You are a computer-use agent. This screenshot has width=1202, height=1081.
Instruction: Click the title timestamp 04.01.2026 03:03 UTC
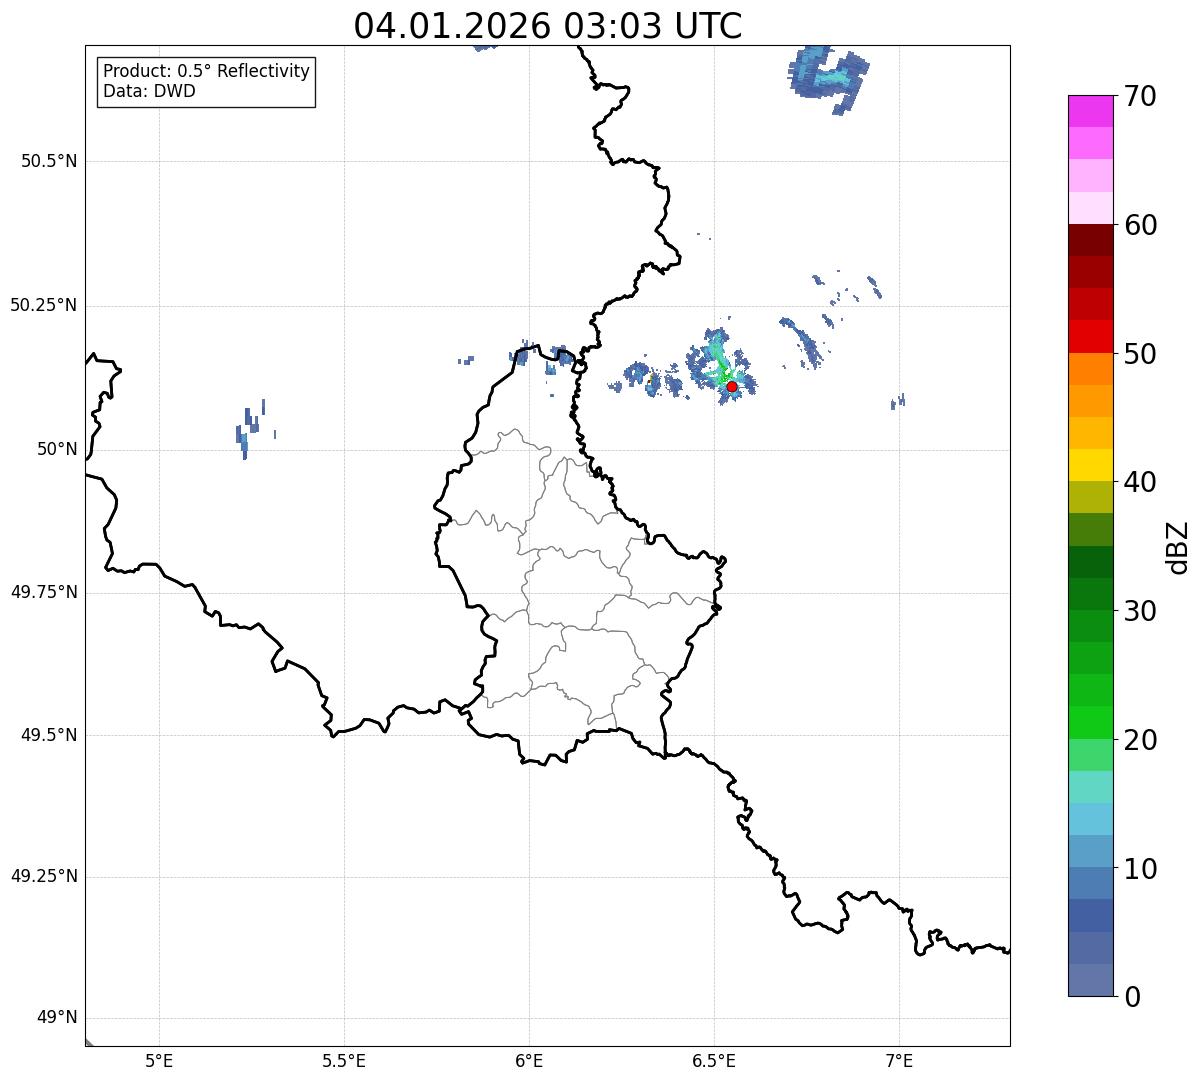(x=547, y=26)
